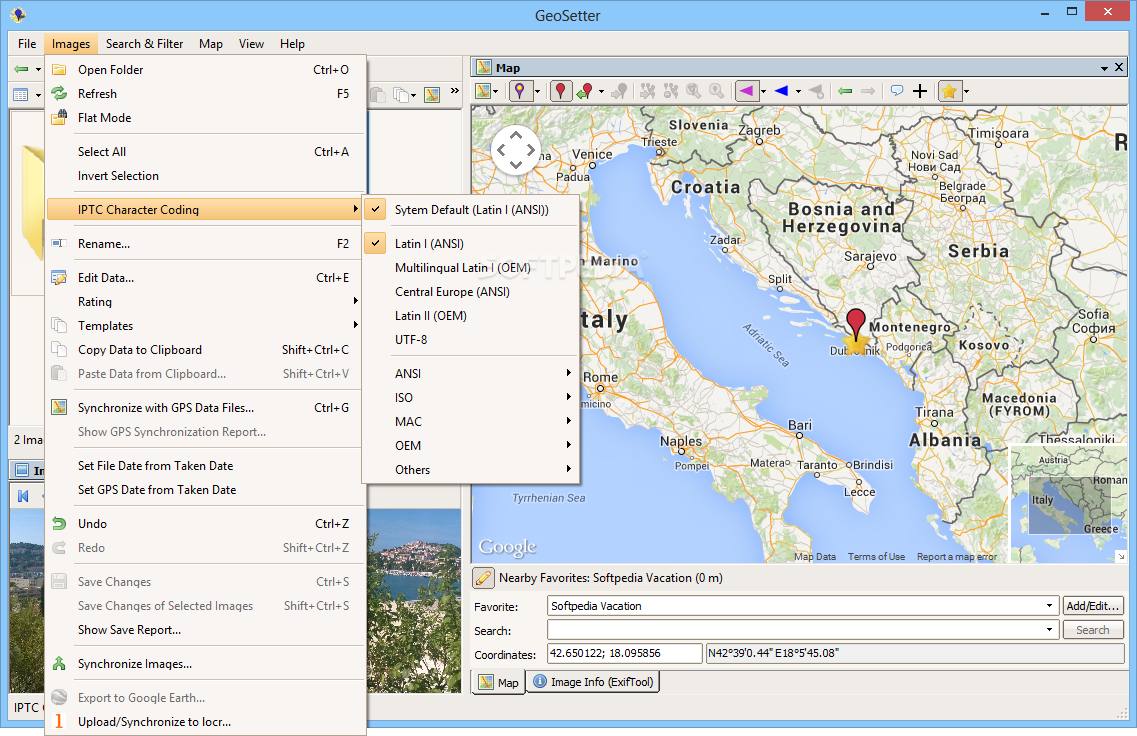This screenshot has width=1137, height=736.
Task: Click the Map Data link
Action: [x=814, y=557]
